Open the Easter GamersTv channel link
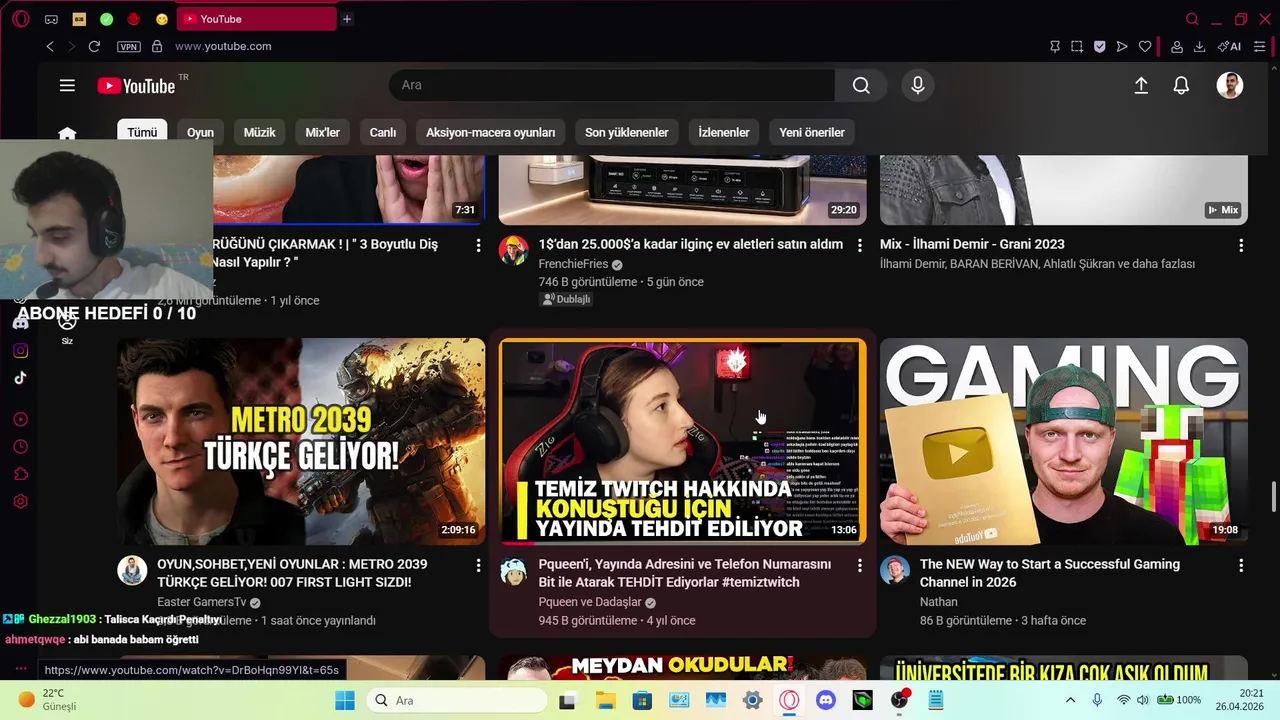Viewport: 1280px width, 720px height. coord(201,602)
